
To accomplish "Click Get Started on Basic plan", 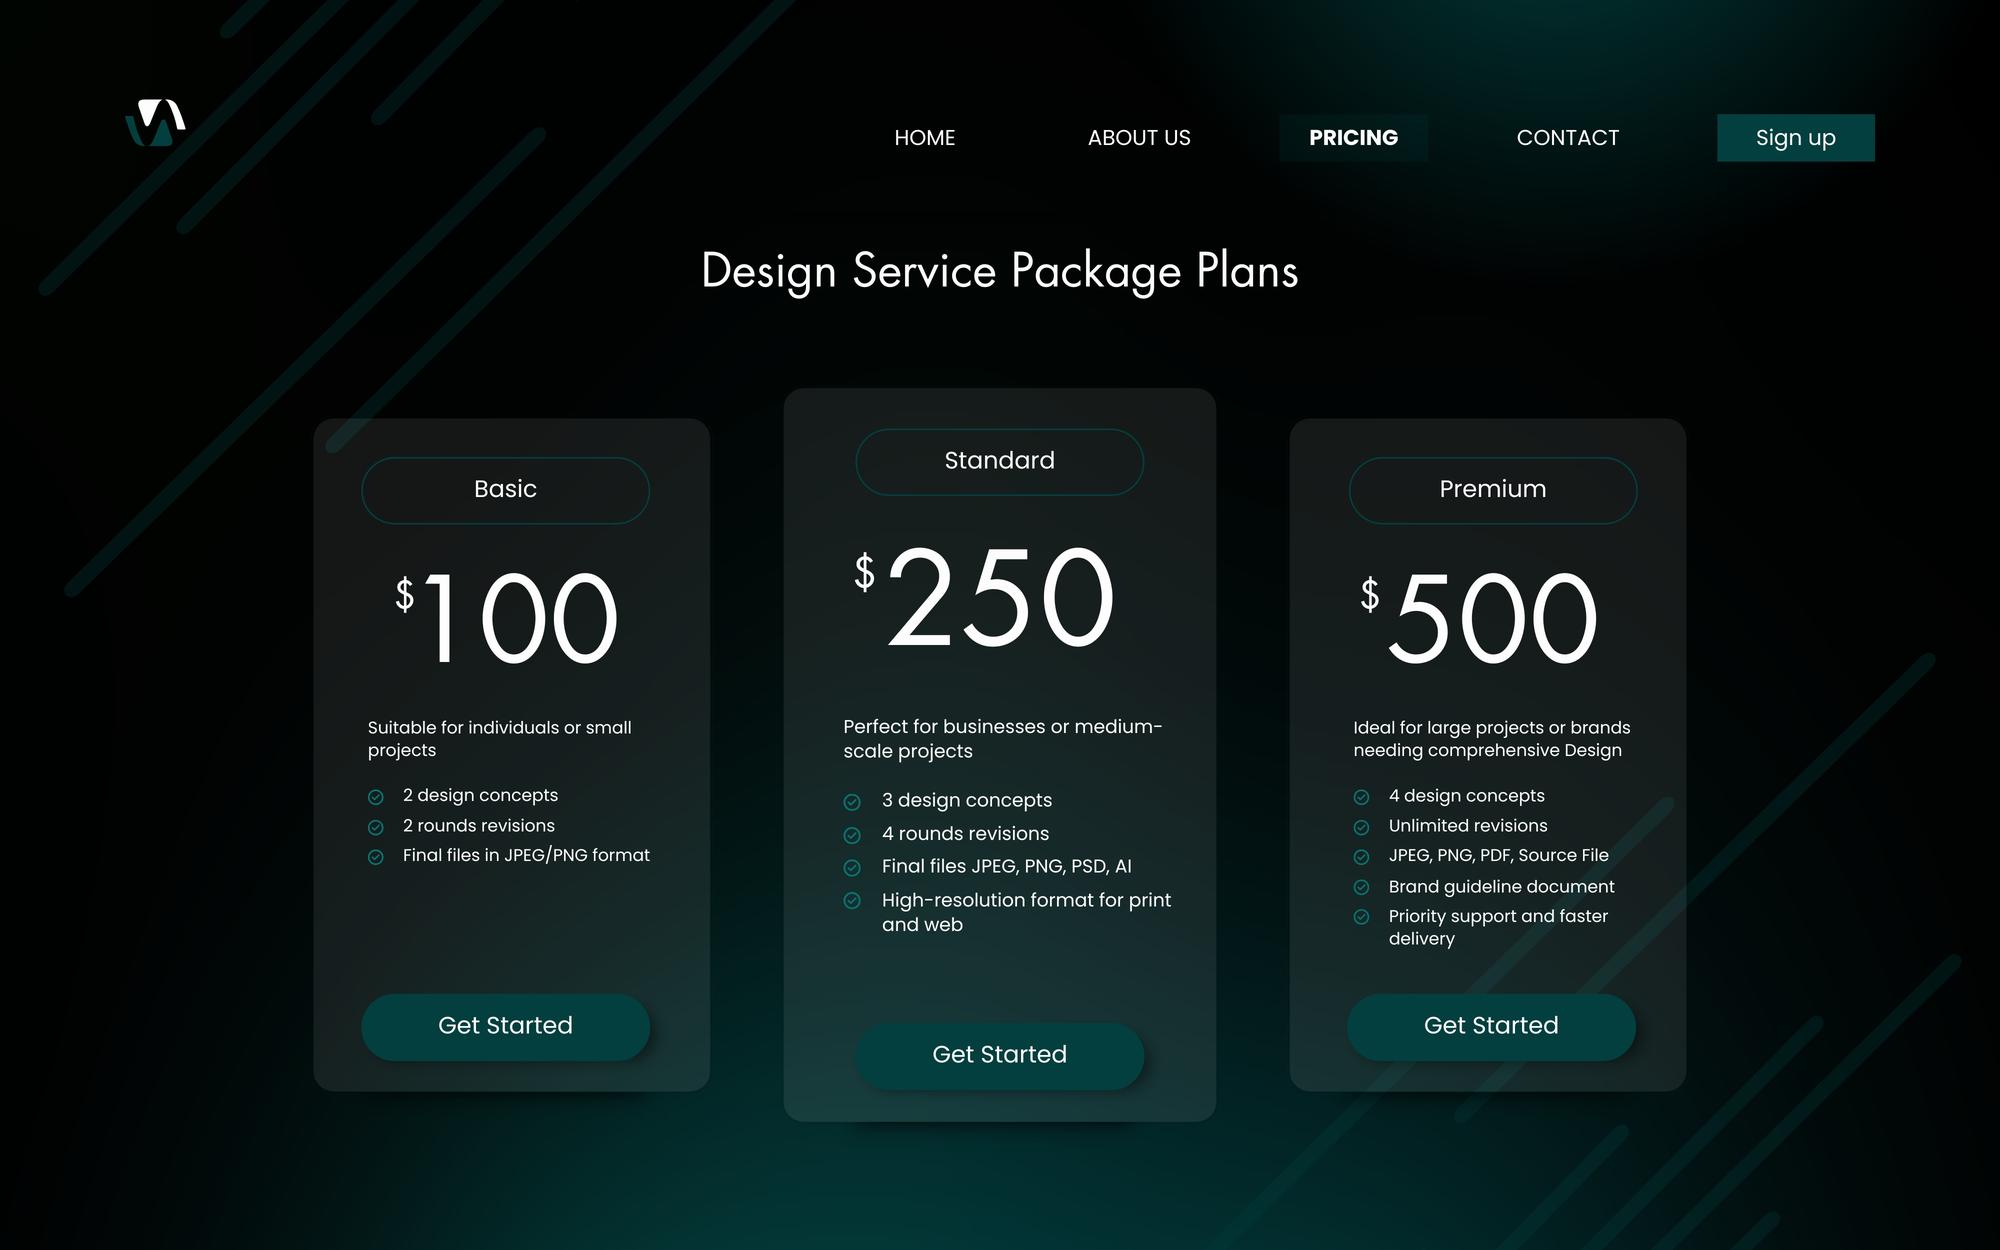I will click(x=505, y=1027).
